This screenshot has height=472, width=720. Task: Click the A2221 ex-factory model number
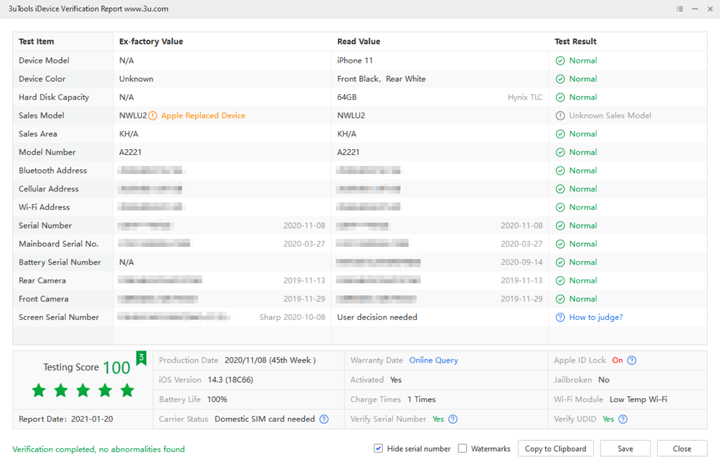pos(130,152)
